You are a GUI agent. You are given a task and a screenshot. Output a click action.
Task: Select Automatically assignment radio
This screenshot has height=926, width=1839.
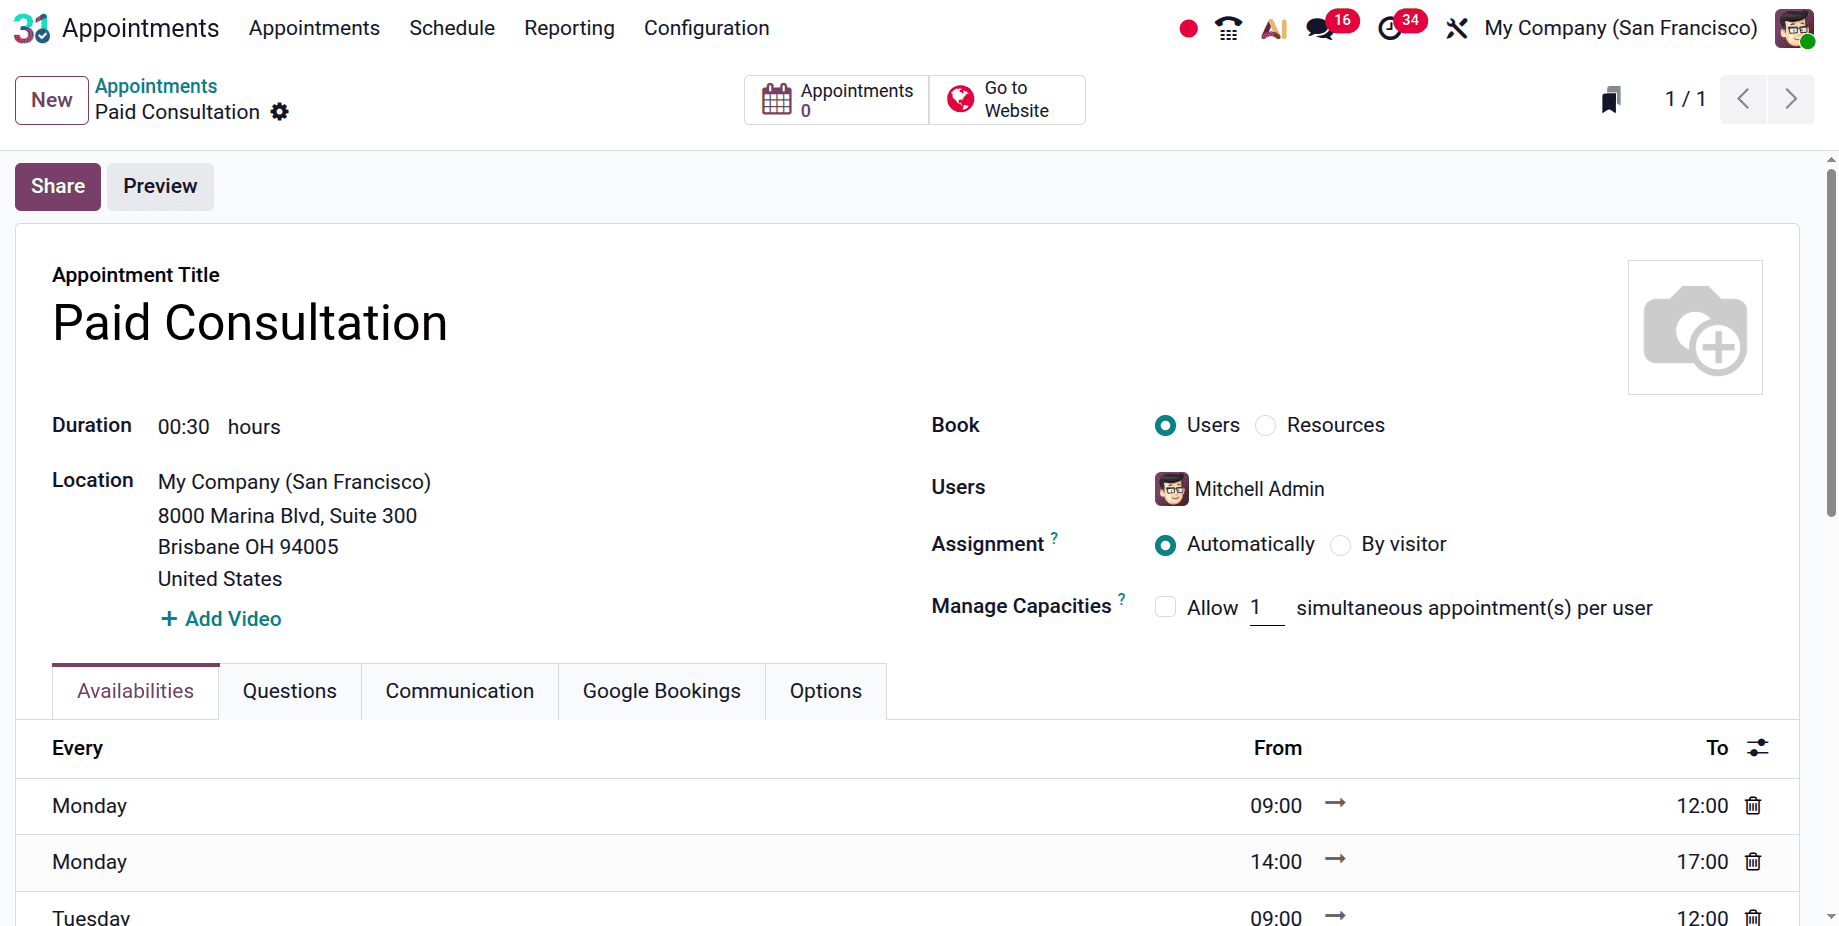pyautogui.click(x=1165, y=545)
